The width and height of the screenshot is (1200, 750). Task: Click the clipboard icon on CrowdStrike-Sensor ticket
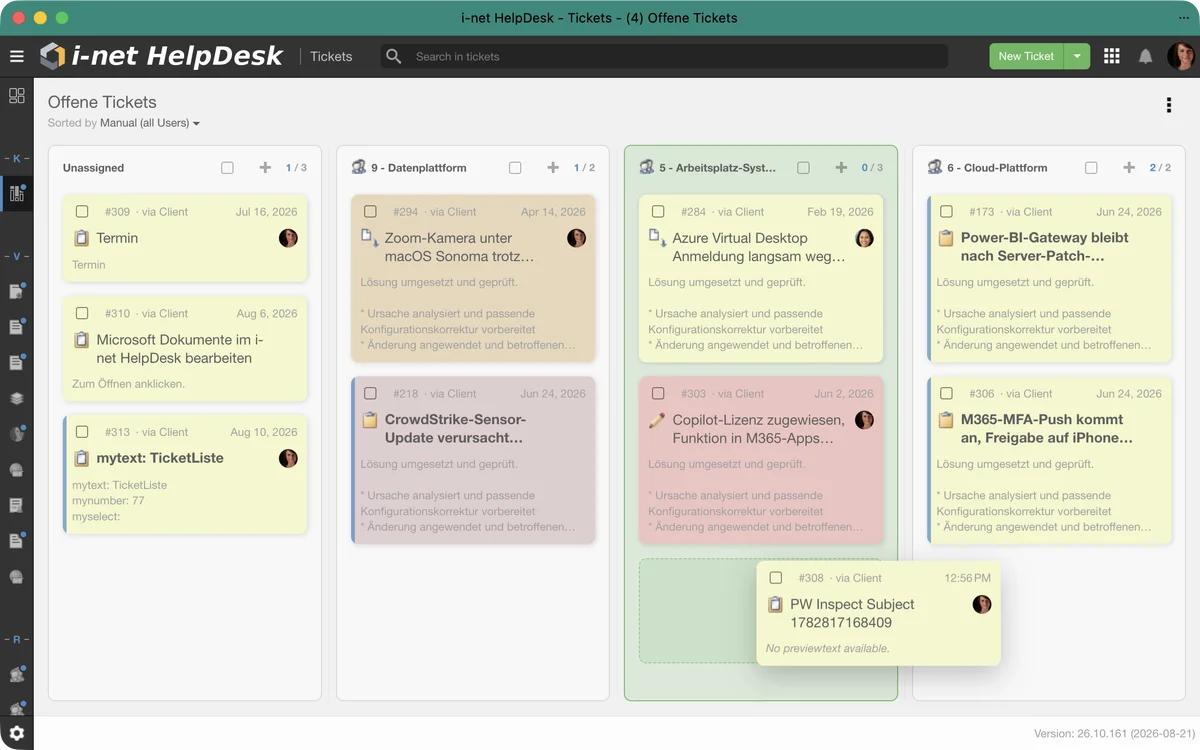[x=370, y=420]
